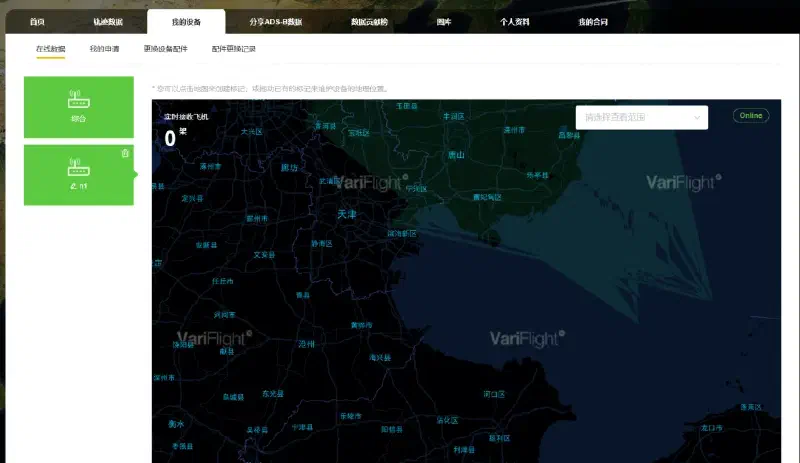Click 海兴县 on the map
This screenshot has width=800, height=463.
(380, 358)
